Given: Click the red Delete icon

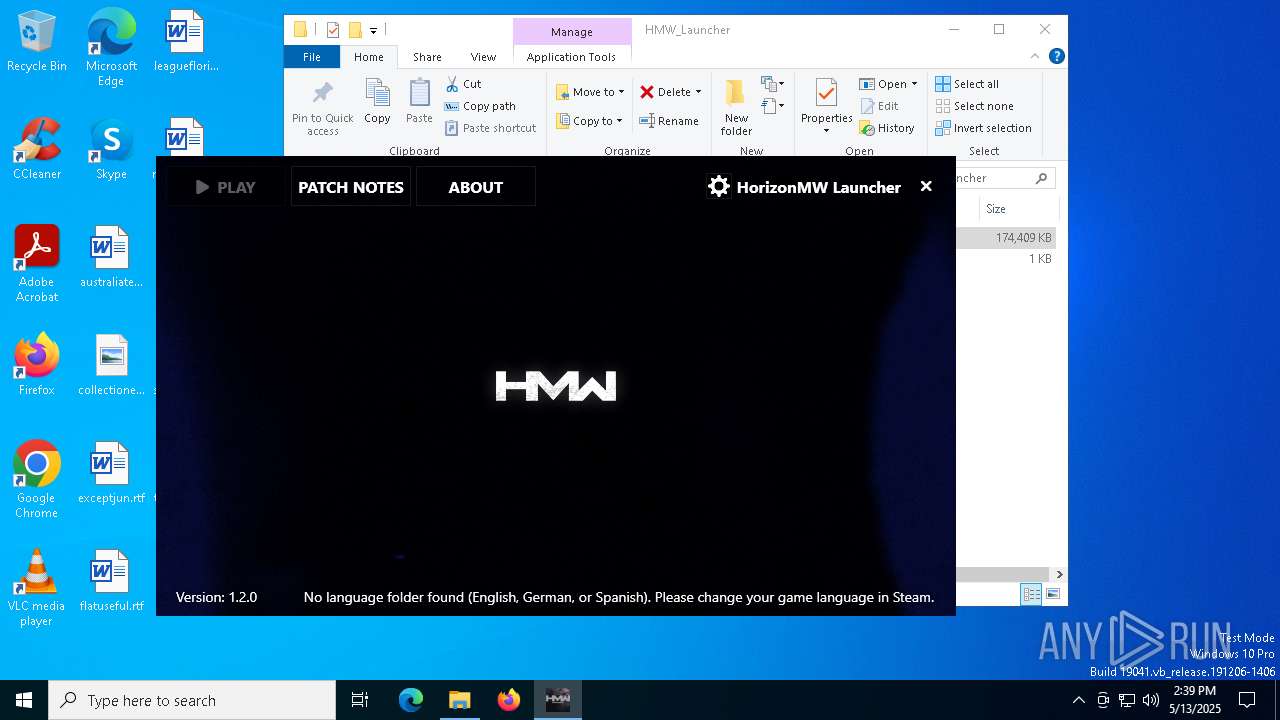Looking at the screenshot, I should (x=647, y=92).
